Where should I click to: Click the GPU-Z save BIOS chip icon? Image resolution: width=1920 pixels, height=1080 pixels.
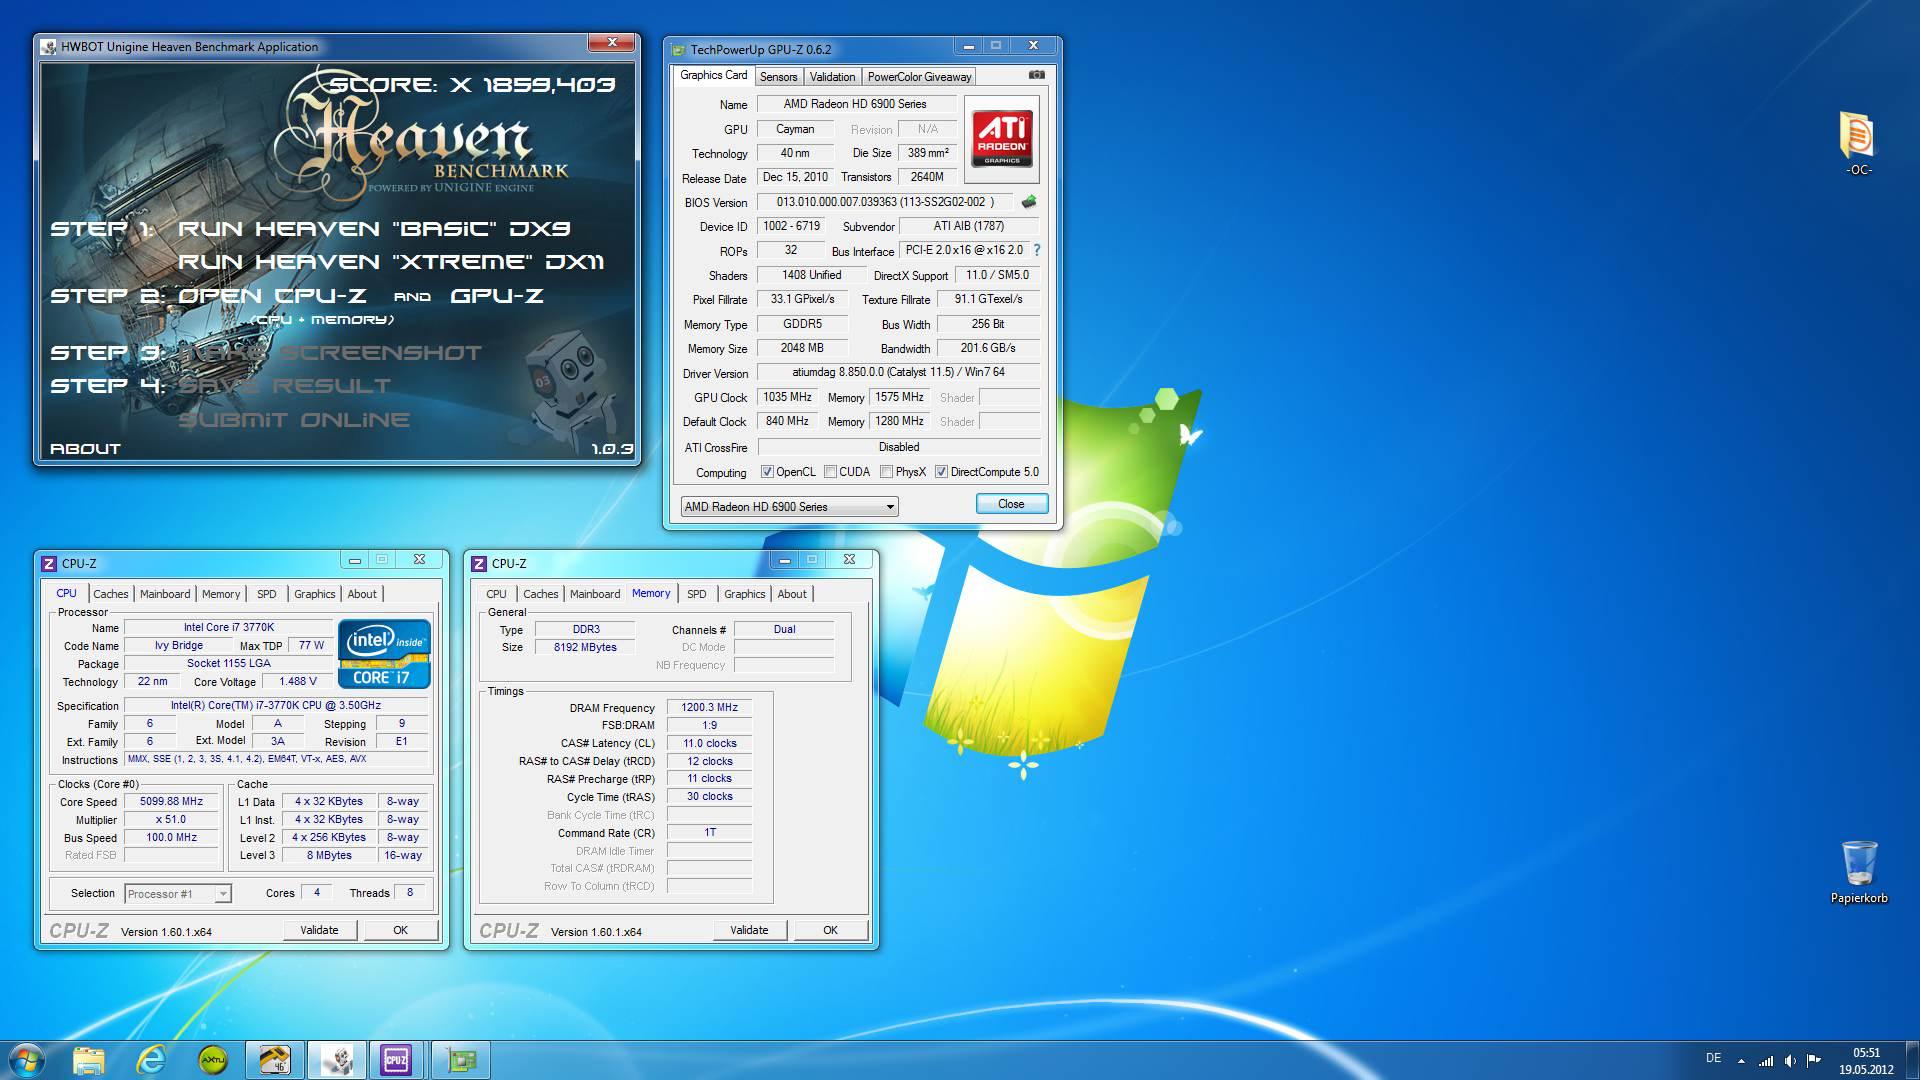(1029, 202)
